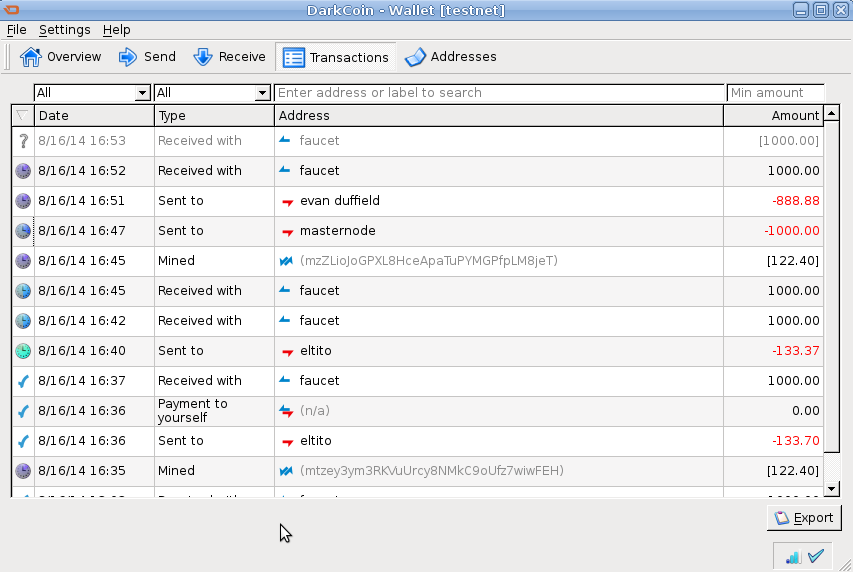This screenshot has width=853, height=572.
Task: Click the DarkCoin window menu icon in title bar
Action: coord(11,10)
